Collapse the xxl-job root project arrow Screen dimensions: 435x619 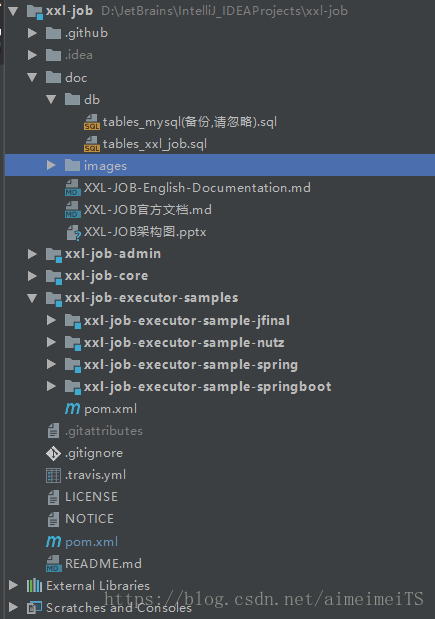click(13, 11)
